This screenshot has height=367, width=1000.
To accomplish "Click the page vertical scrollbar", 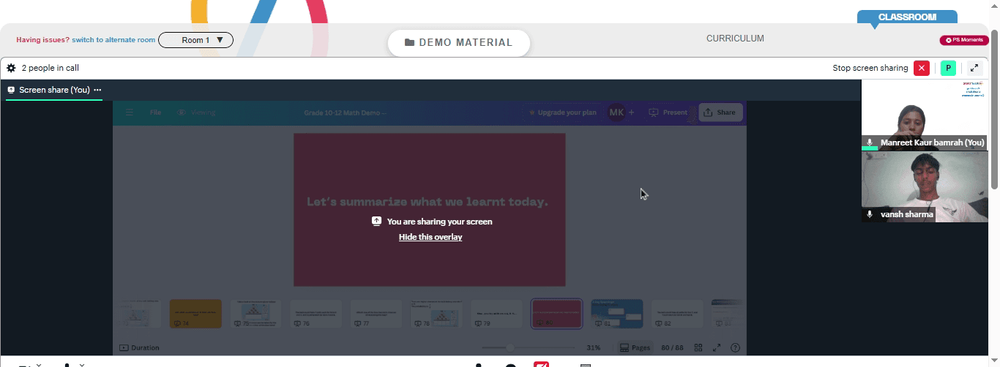I will (994, 109).
